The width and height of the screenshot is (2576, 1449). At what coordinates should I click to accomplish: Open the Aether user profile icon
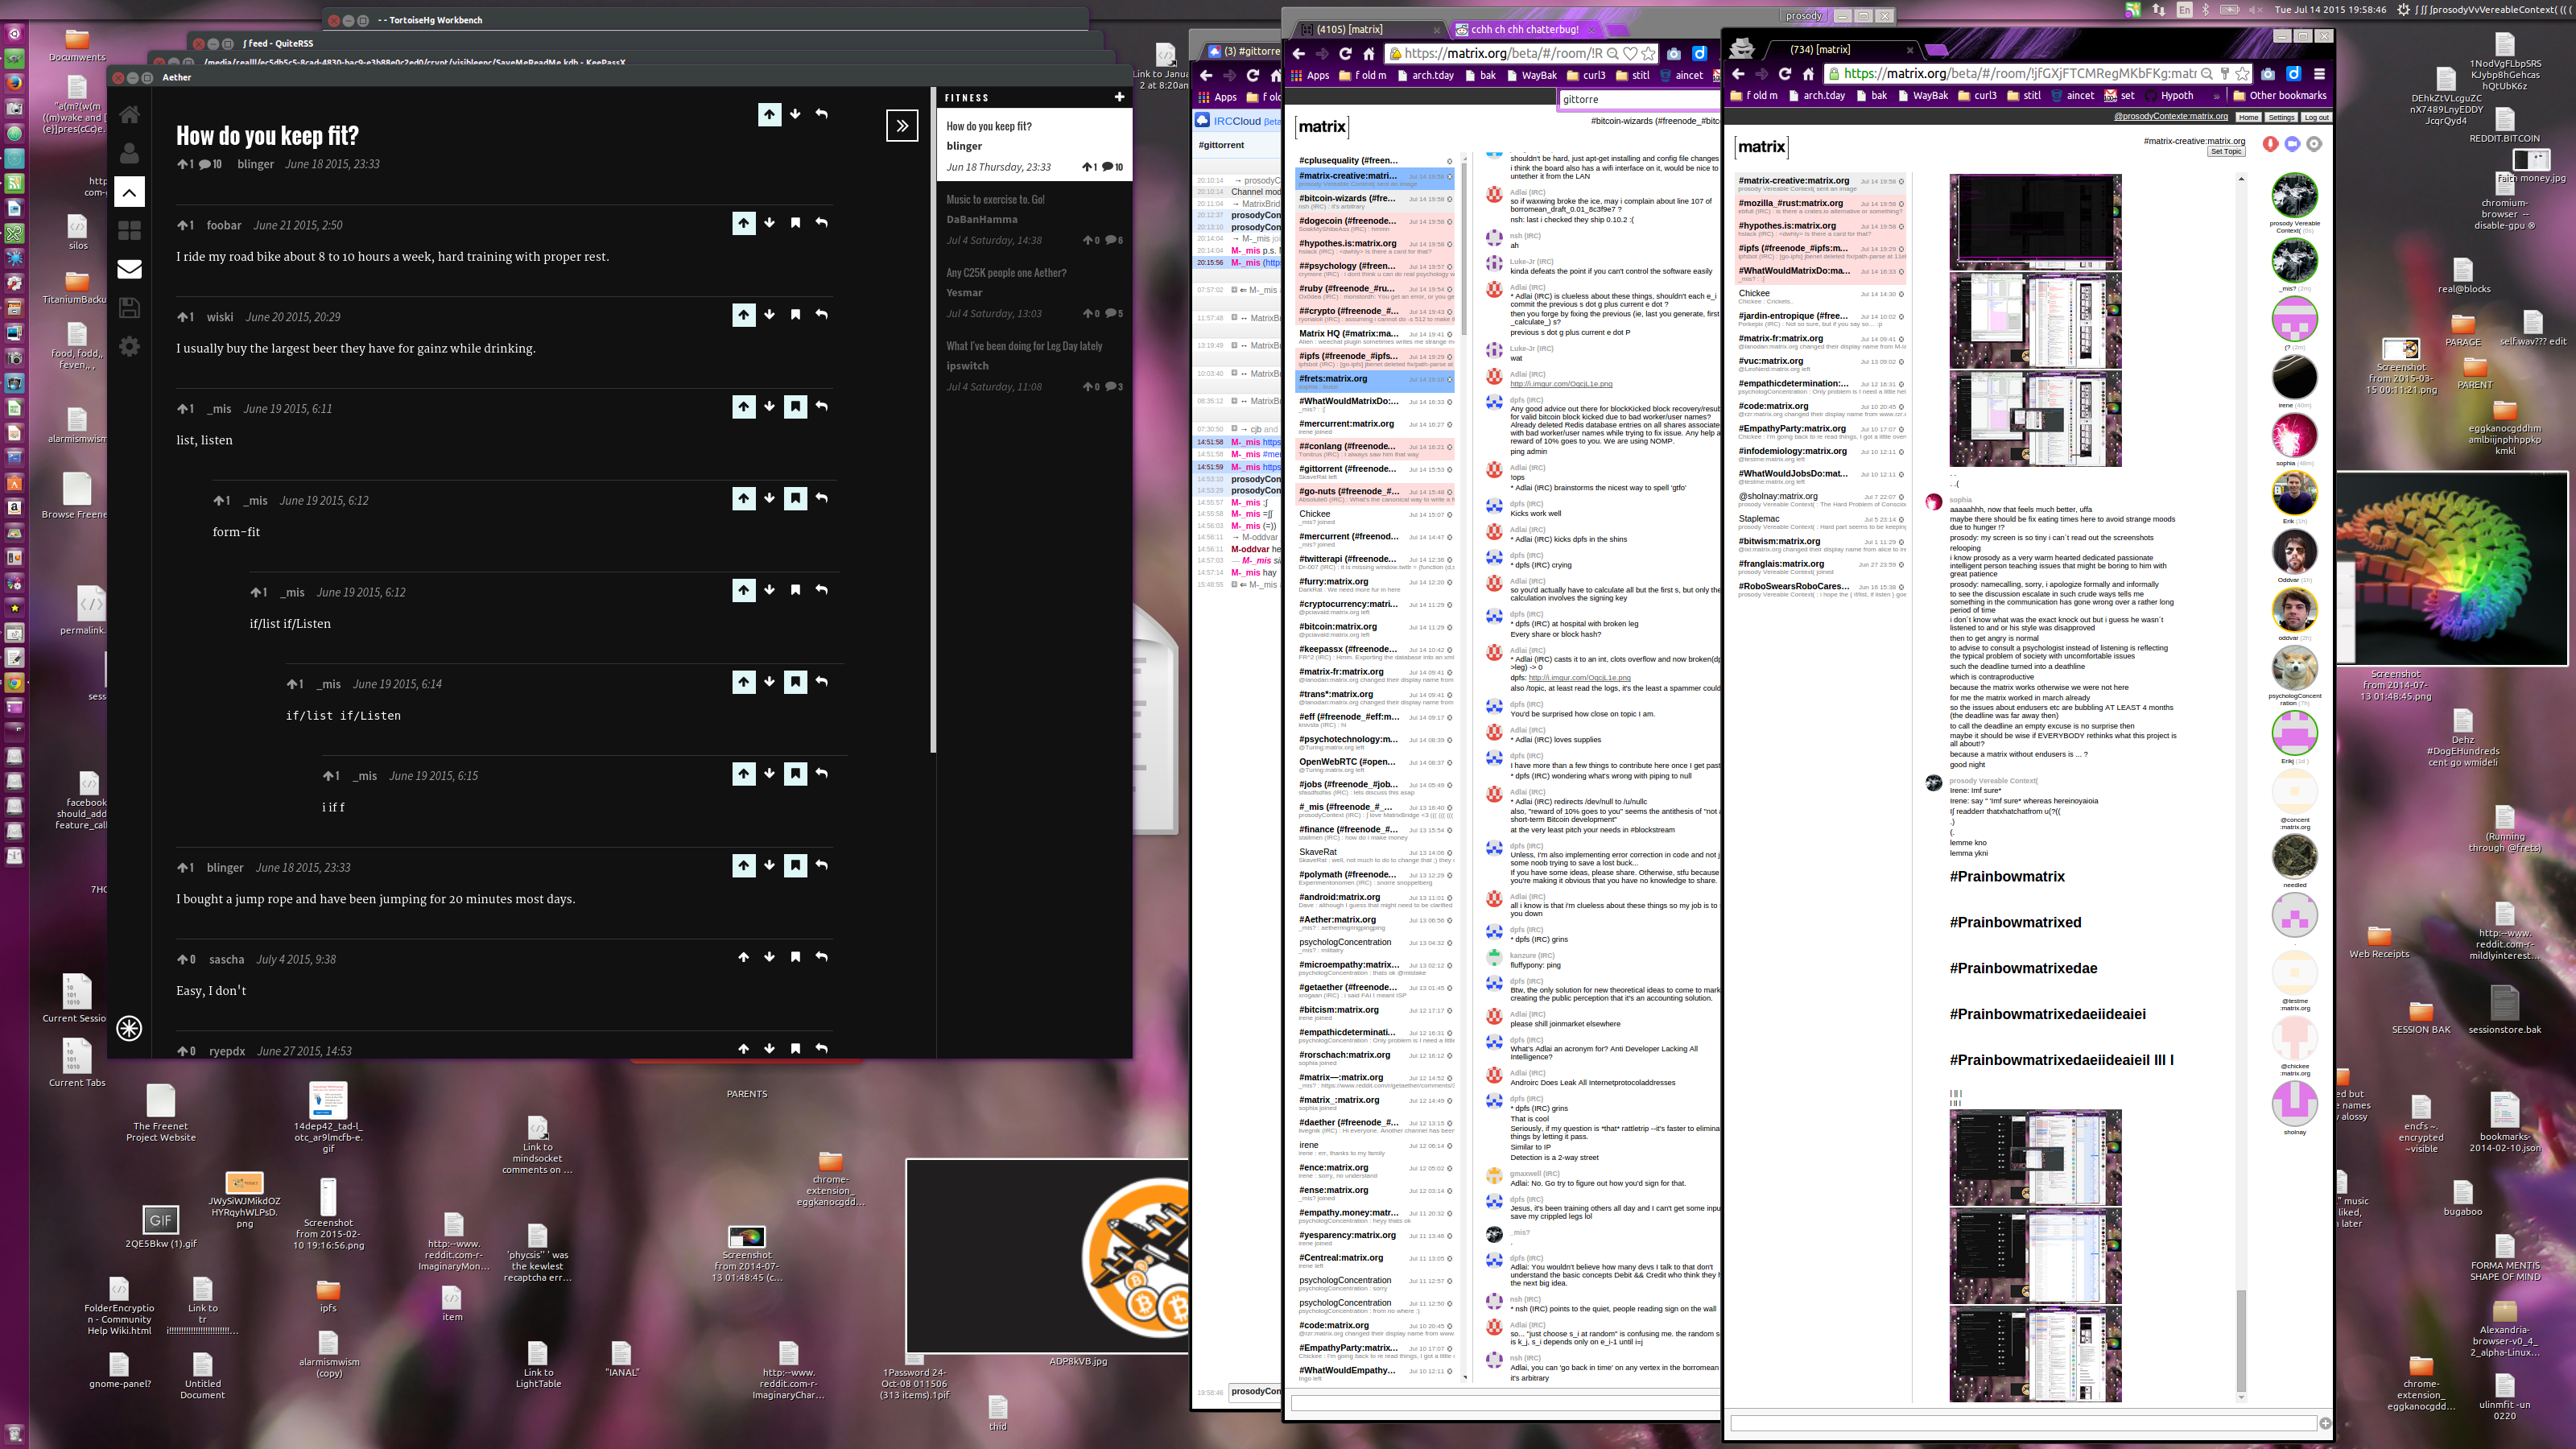(129, 153)
